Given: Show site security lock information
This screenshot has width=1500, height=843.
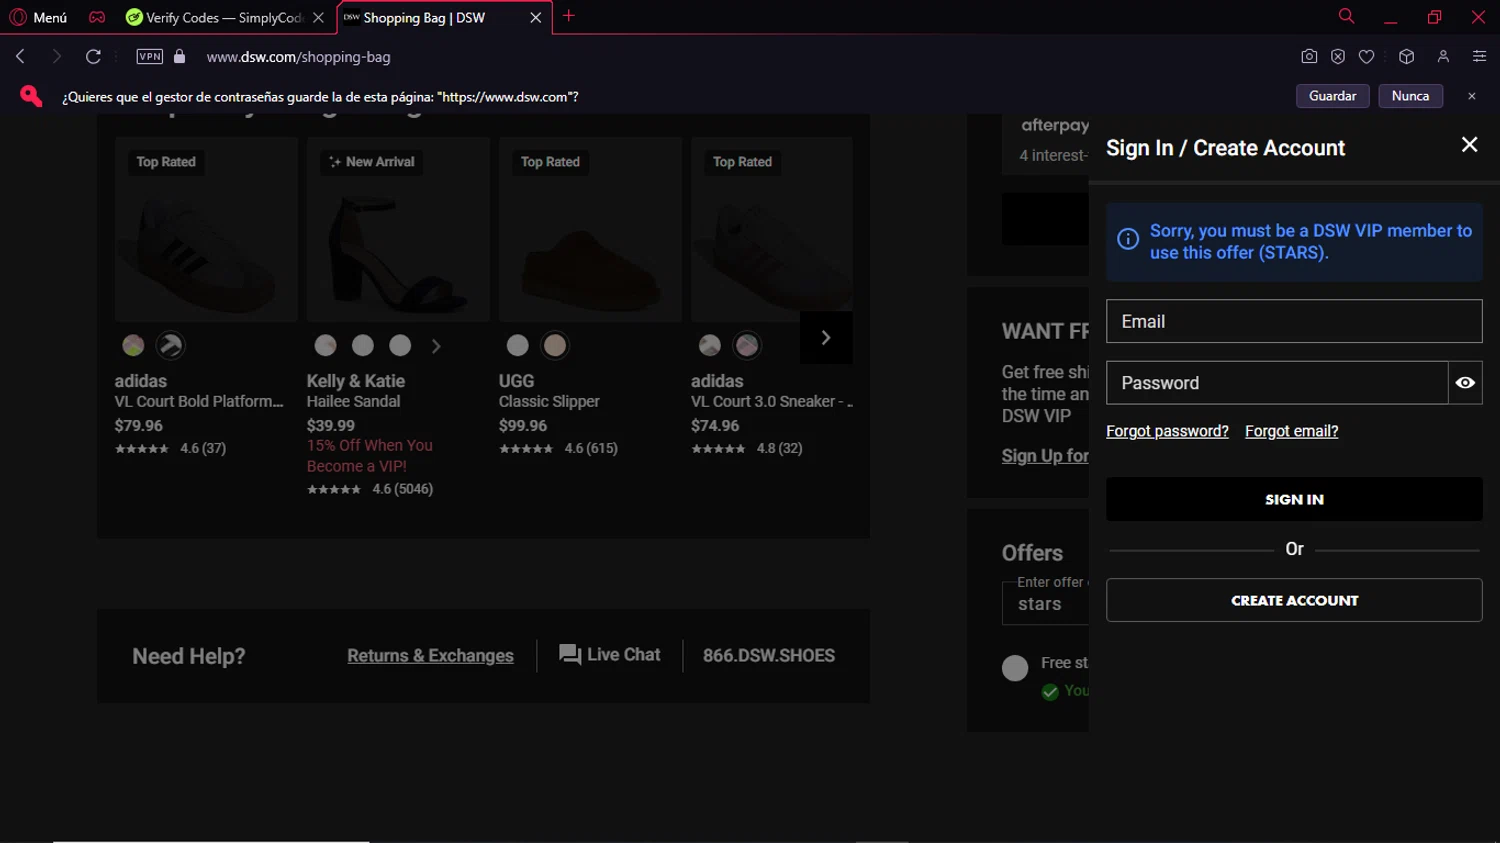Looking at the screenshot, I should tap(180, 56).
